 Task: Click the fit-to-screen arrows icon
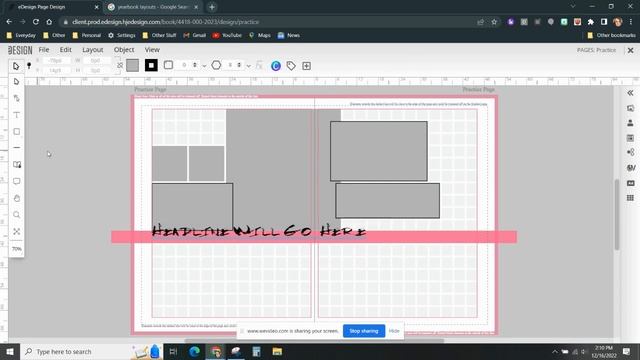[x=16, y=231]
